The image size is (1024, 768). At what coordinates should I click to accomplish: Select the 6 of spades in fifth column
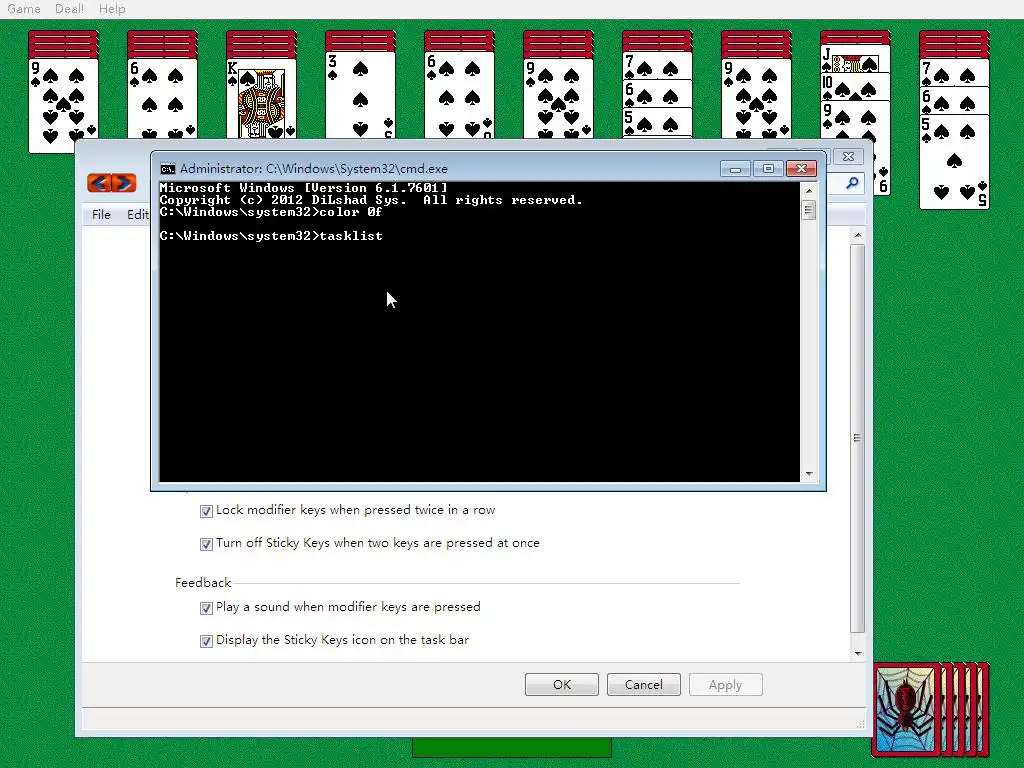pyautogui.click(x=459, y=95)
